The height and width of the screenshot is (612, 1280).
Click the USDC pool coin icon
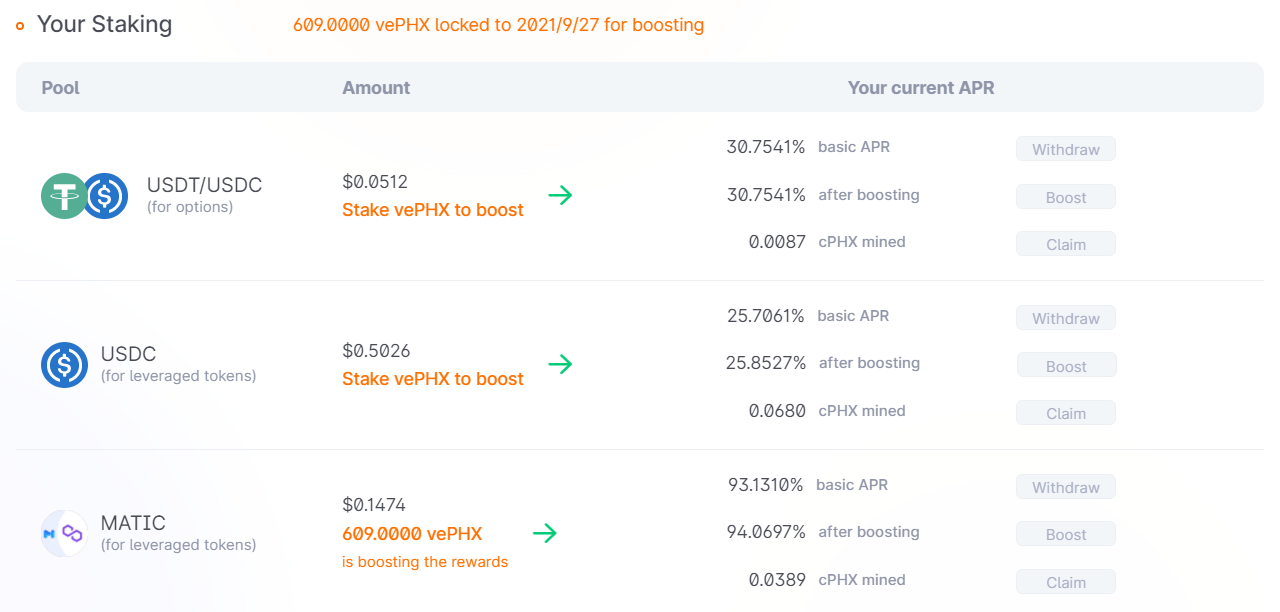[x=65, y=365]
